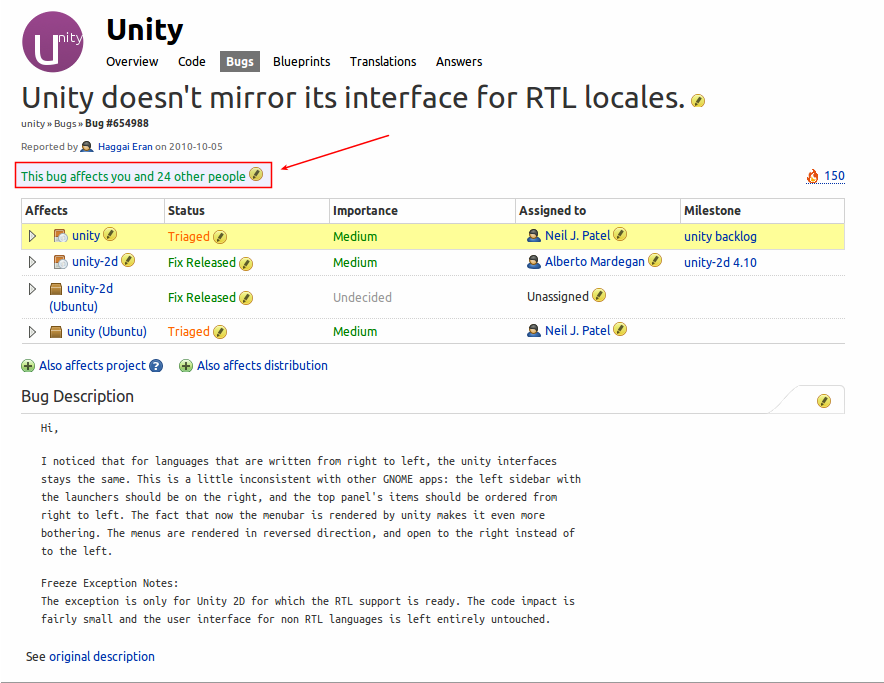
Task: Edit unity-2d target pencil icon
Action: [128, 261]
